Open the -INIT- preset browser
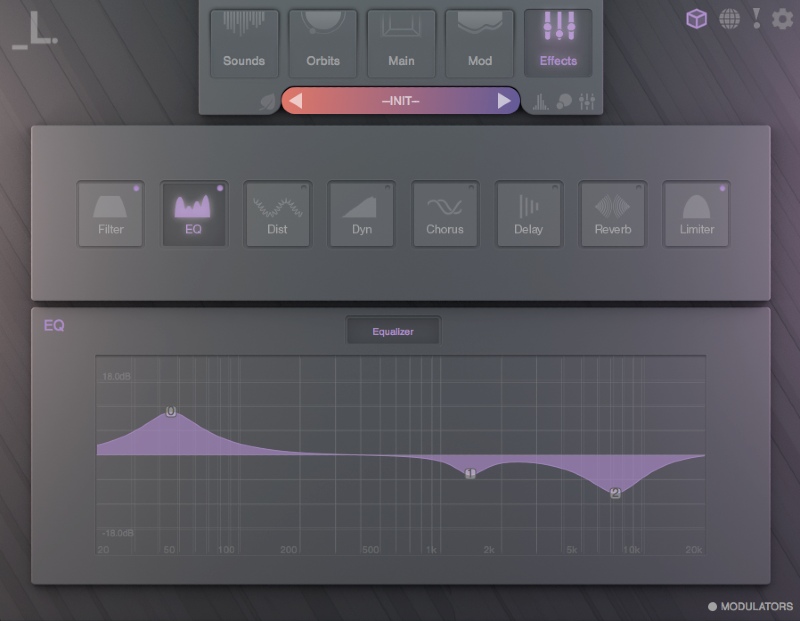Image resolution: width=800 pixels, height=621 pixels. coord(399,100)
